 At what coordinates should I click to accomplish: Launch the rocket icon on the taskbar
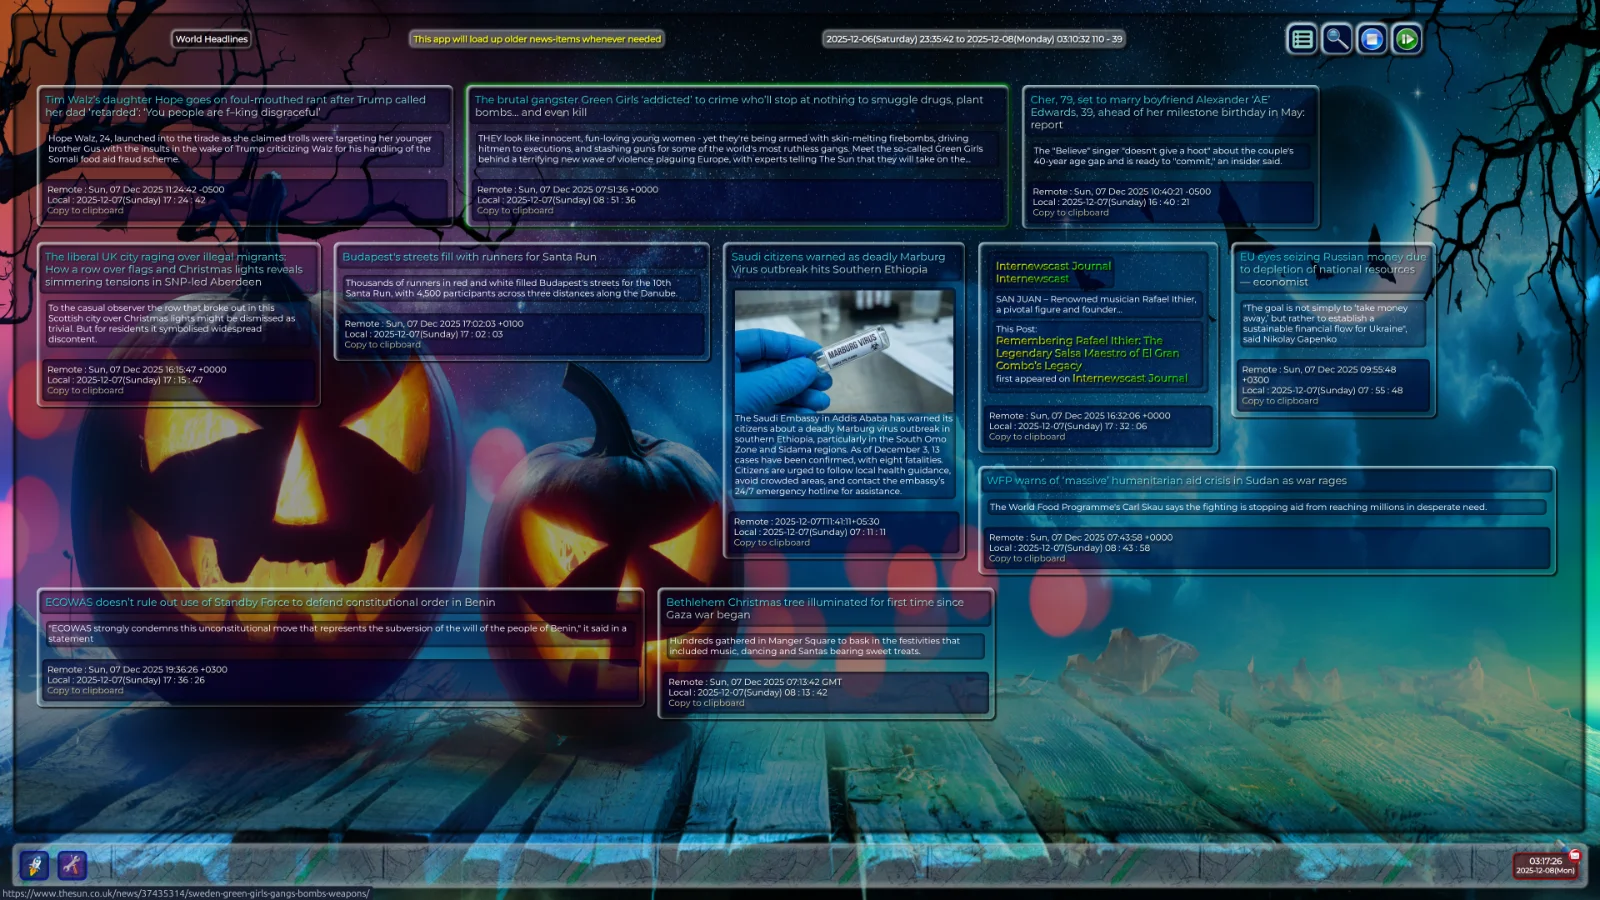33,866
